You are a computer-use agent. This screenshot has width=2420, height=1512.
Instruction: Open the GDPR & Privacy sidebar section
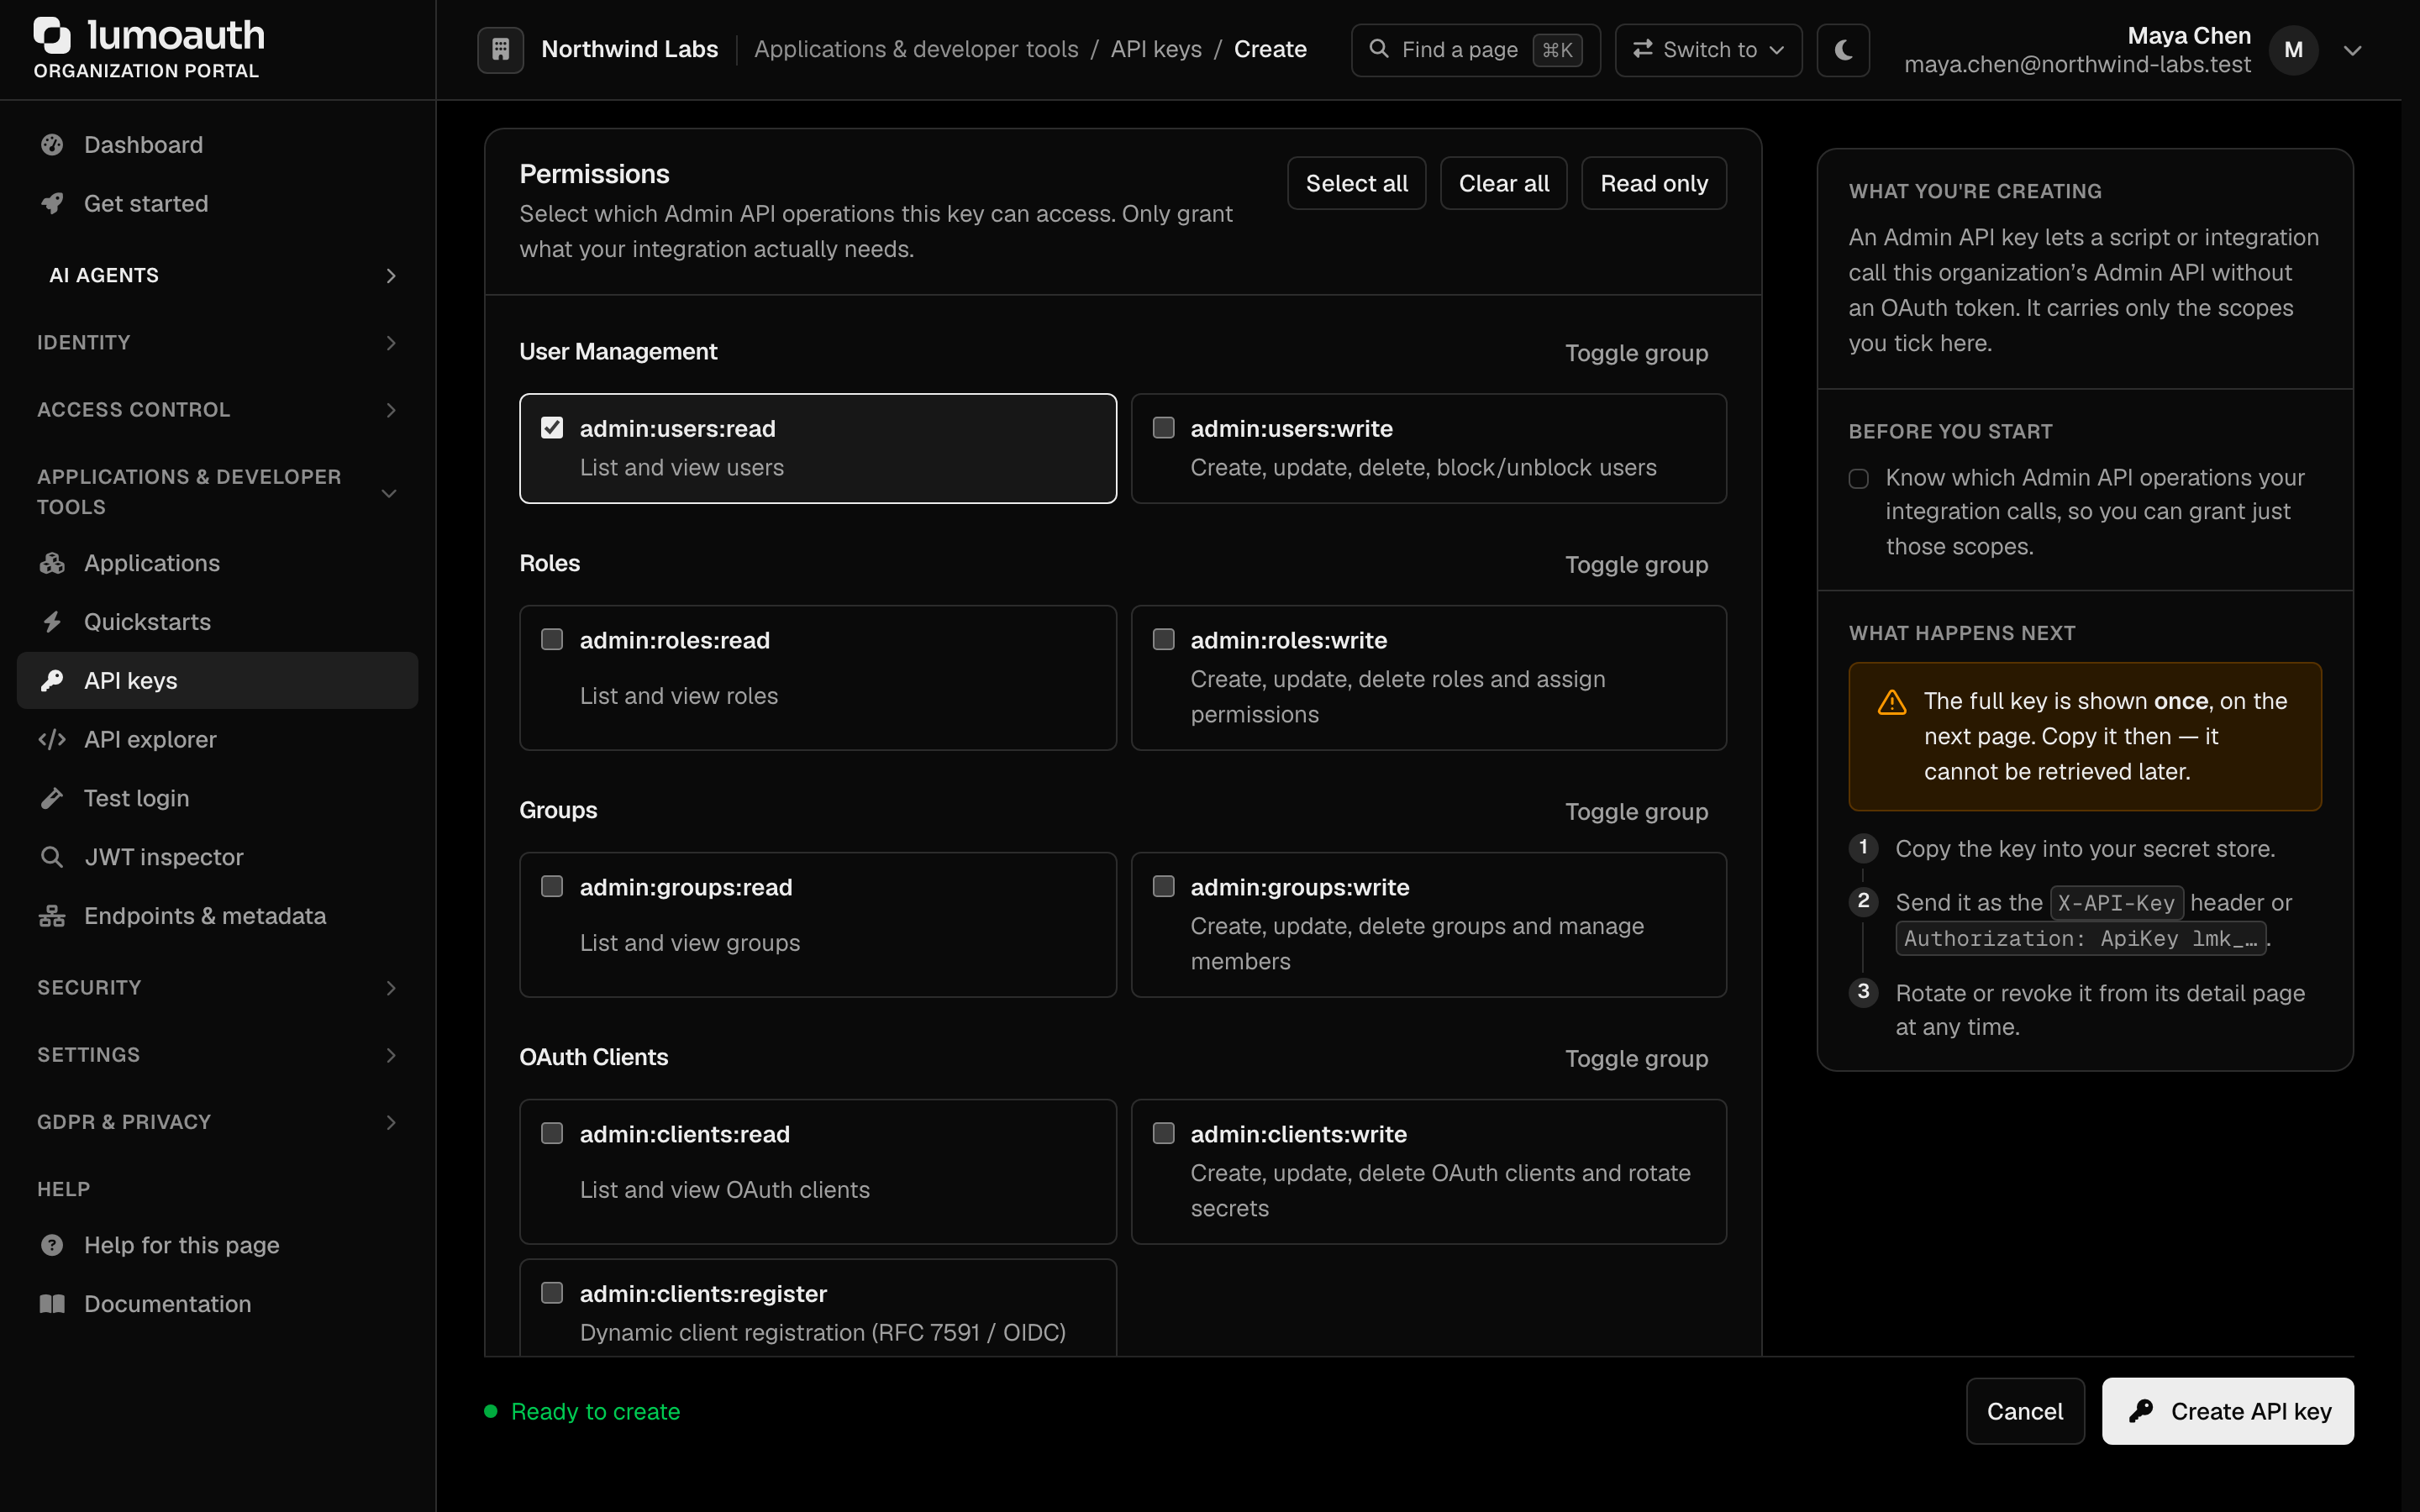217,1122
